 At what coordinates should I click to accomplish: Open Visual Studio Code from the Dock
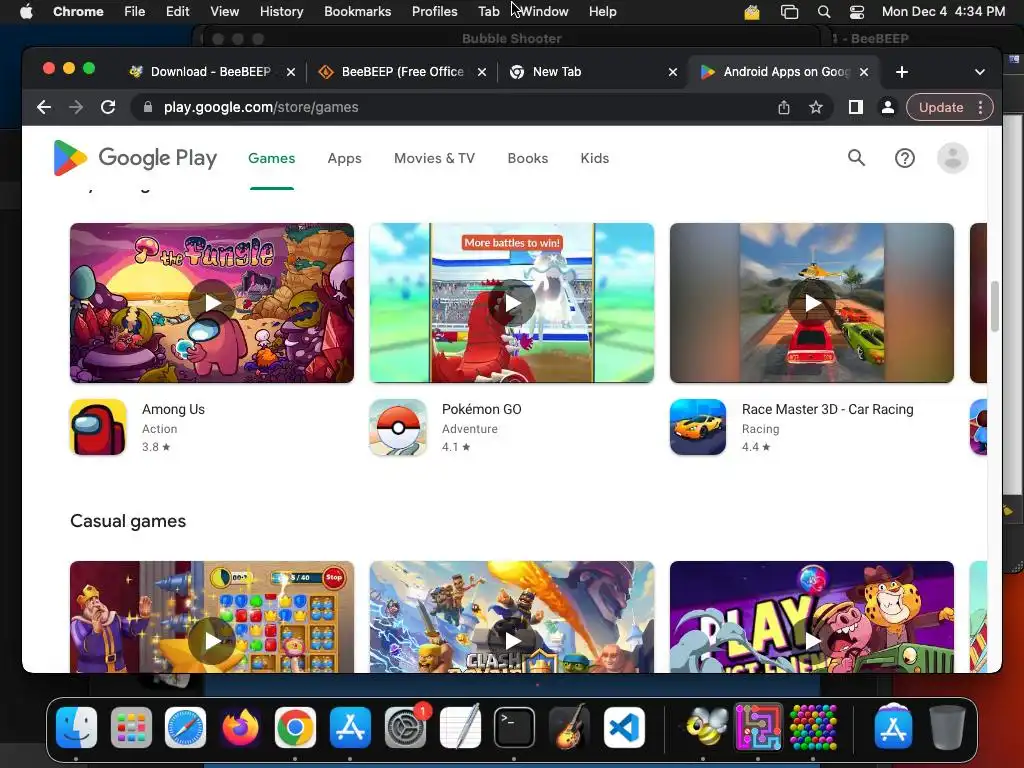[x=624, y=727]
